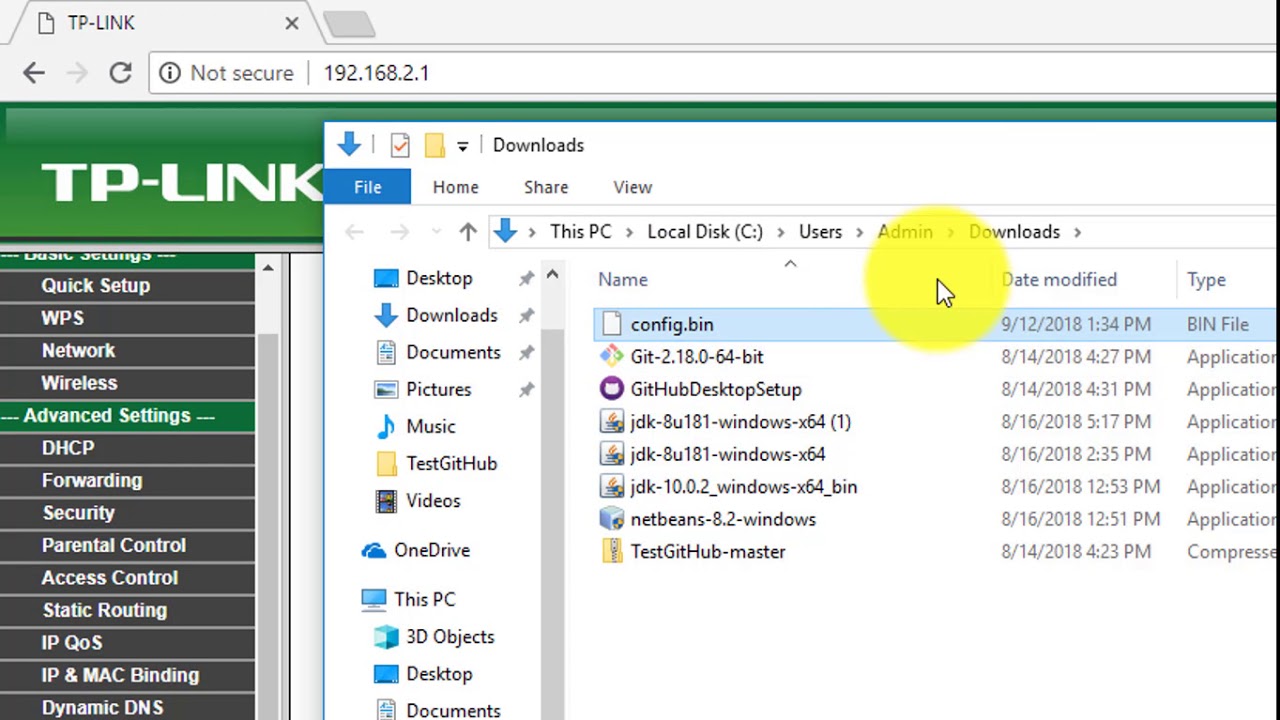Sort files by the Type column
This screenshot has width=1280, height=720.
(1206, 280)
